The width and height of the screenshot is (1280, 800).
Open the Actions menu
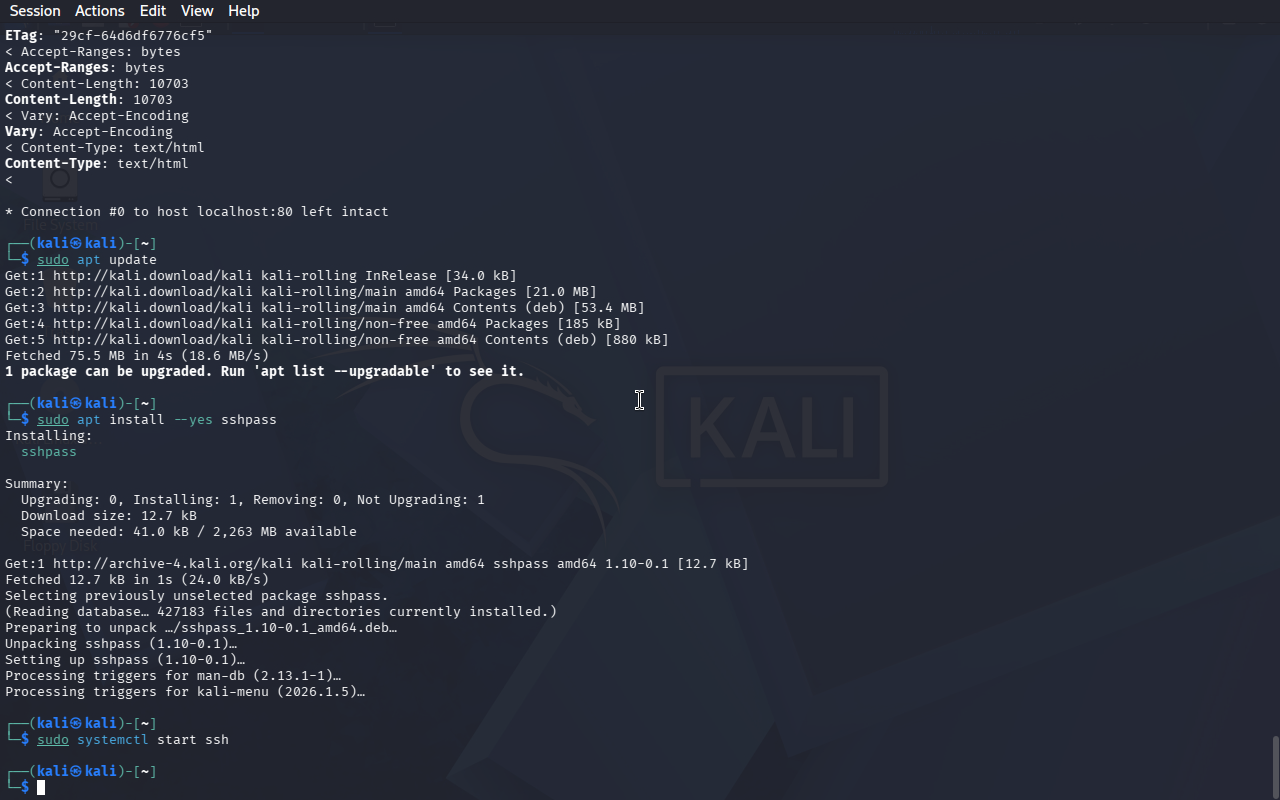[x=100, y=11]
